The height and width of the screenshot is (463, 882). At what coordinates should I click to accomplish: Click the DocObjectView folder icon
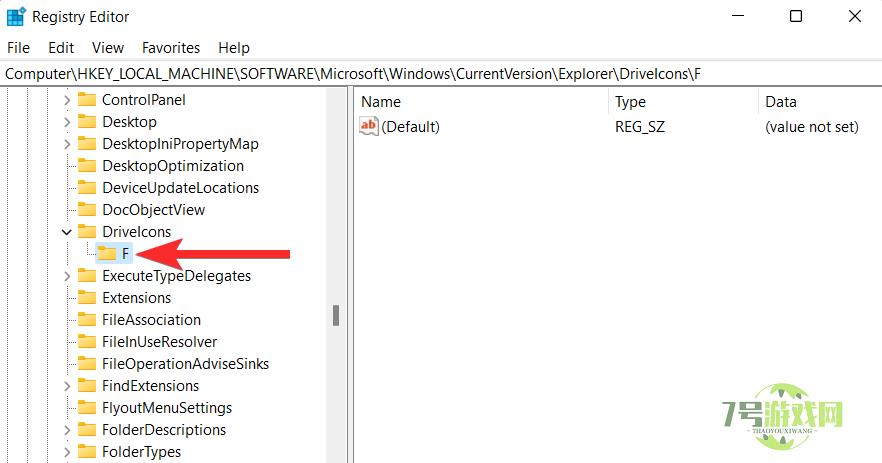87,209
